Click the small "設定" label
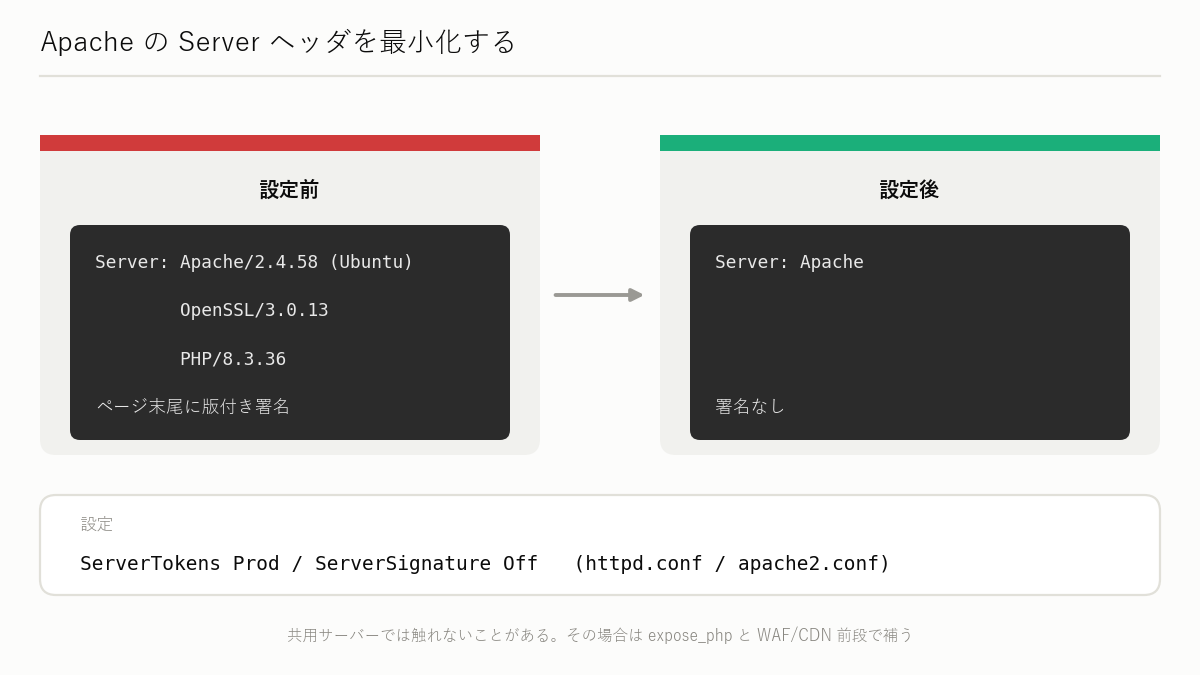This screenshot has width=1200, height=675. 97,524
